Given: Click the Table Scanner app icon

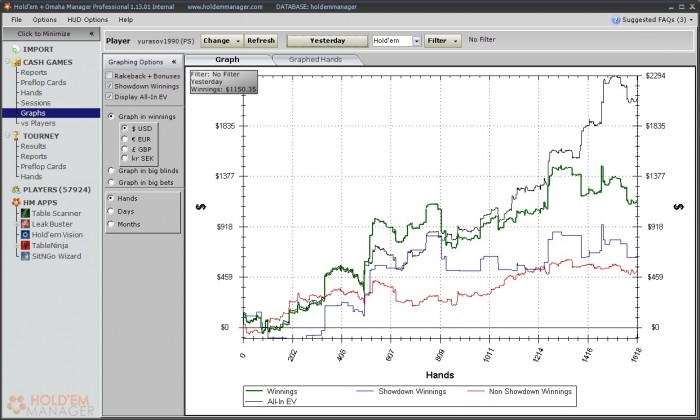Looking at the screenshot, I should 23,213.
